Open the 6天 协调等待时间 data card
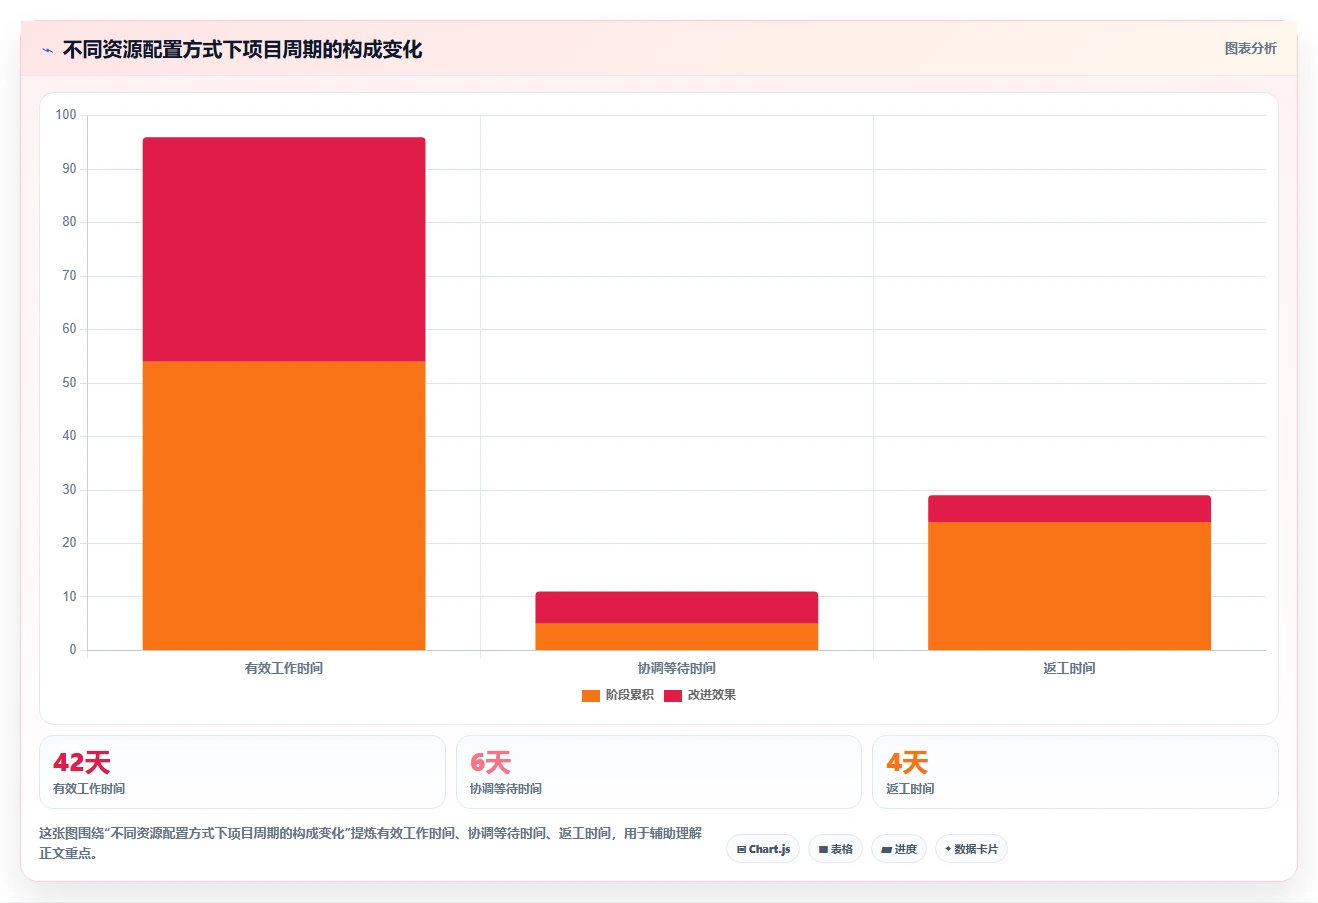 [659, 772]
